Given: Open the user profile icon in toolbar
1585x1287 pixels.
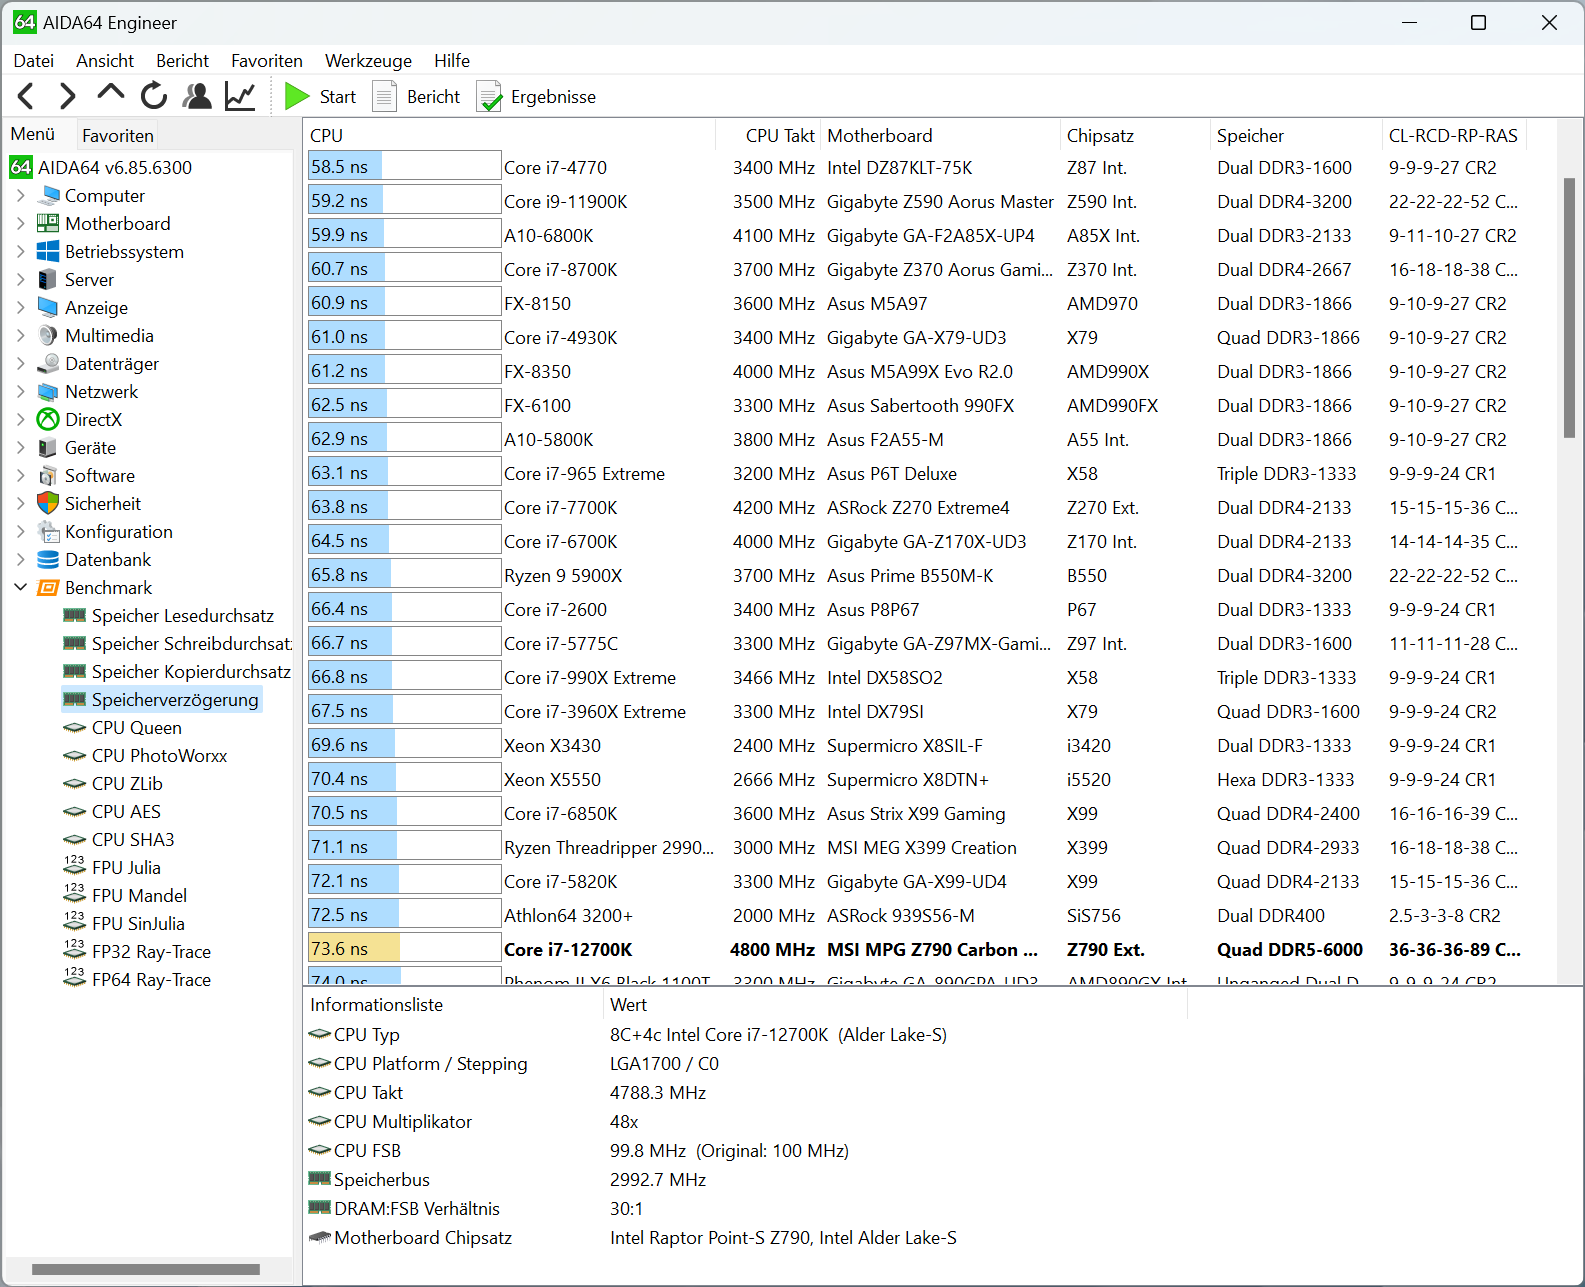Looking at the screenshot, I should 197,97.
